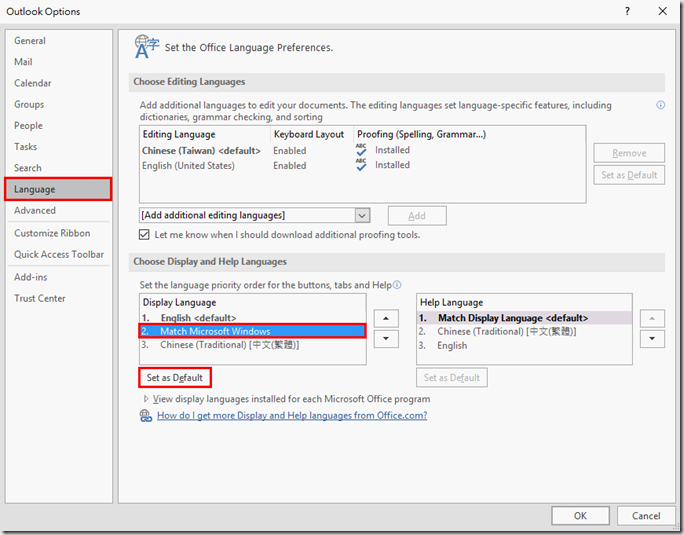
Task: Click OK to confirm options
Action: coord(580,516)
